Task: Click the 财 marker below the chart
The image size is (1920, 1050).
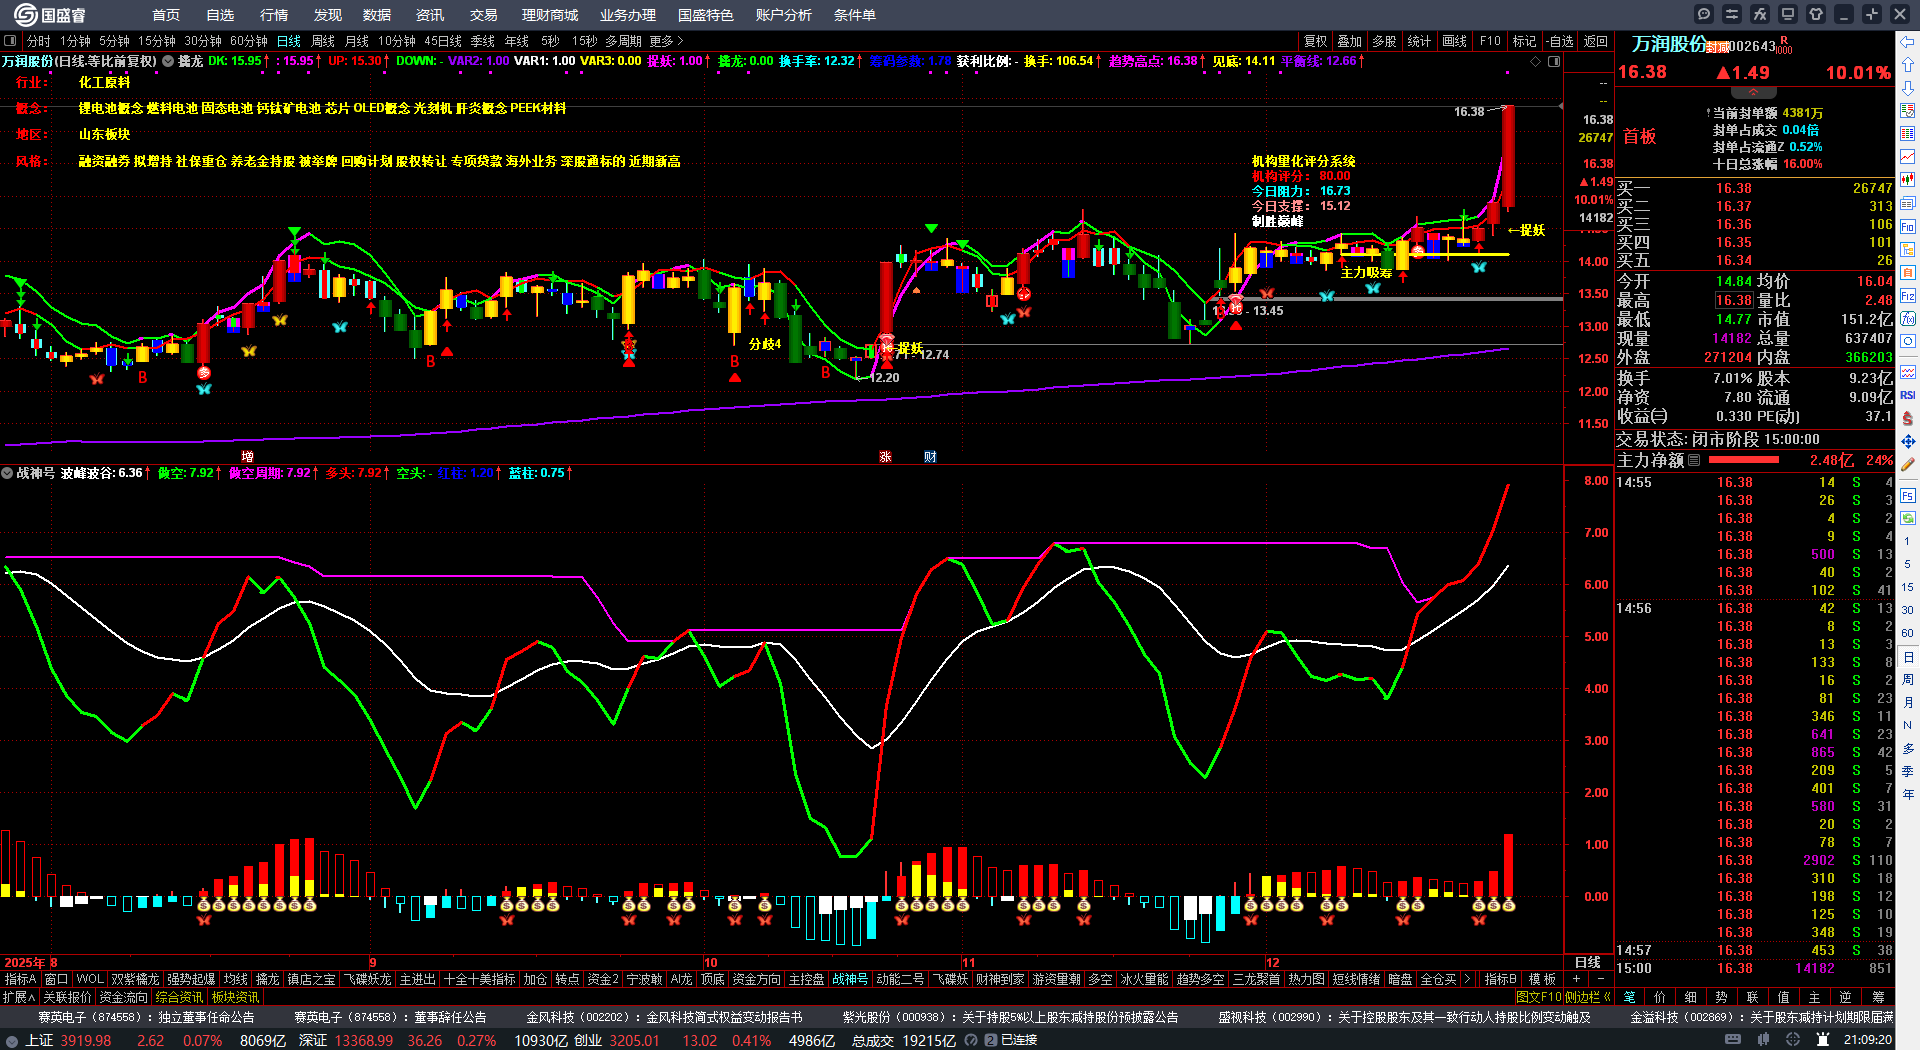Action: click(930, 457)
